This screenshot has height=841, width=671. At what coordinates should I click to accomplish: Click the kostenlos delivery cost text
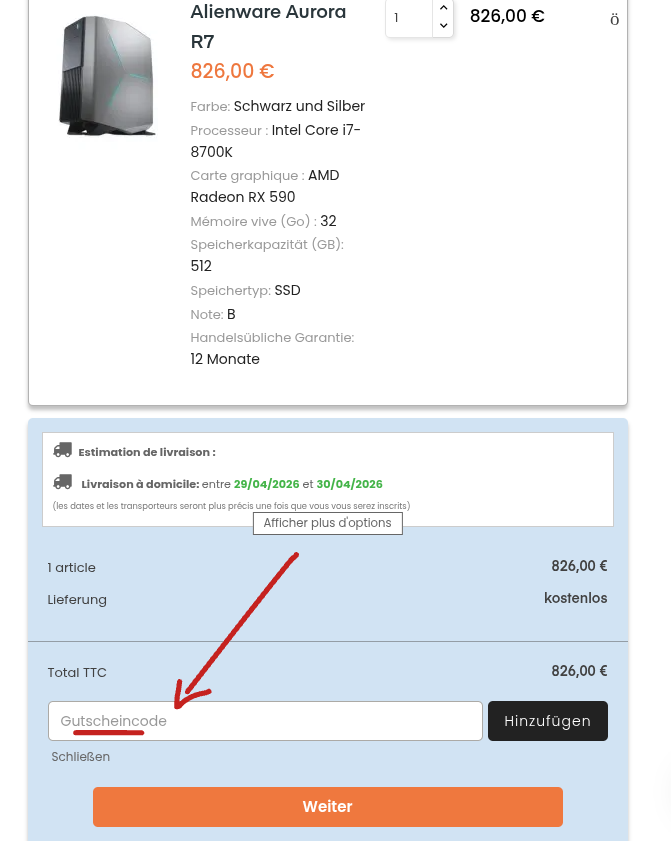[576, 598]
